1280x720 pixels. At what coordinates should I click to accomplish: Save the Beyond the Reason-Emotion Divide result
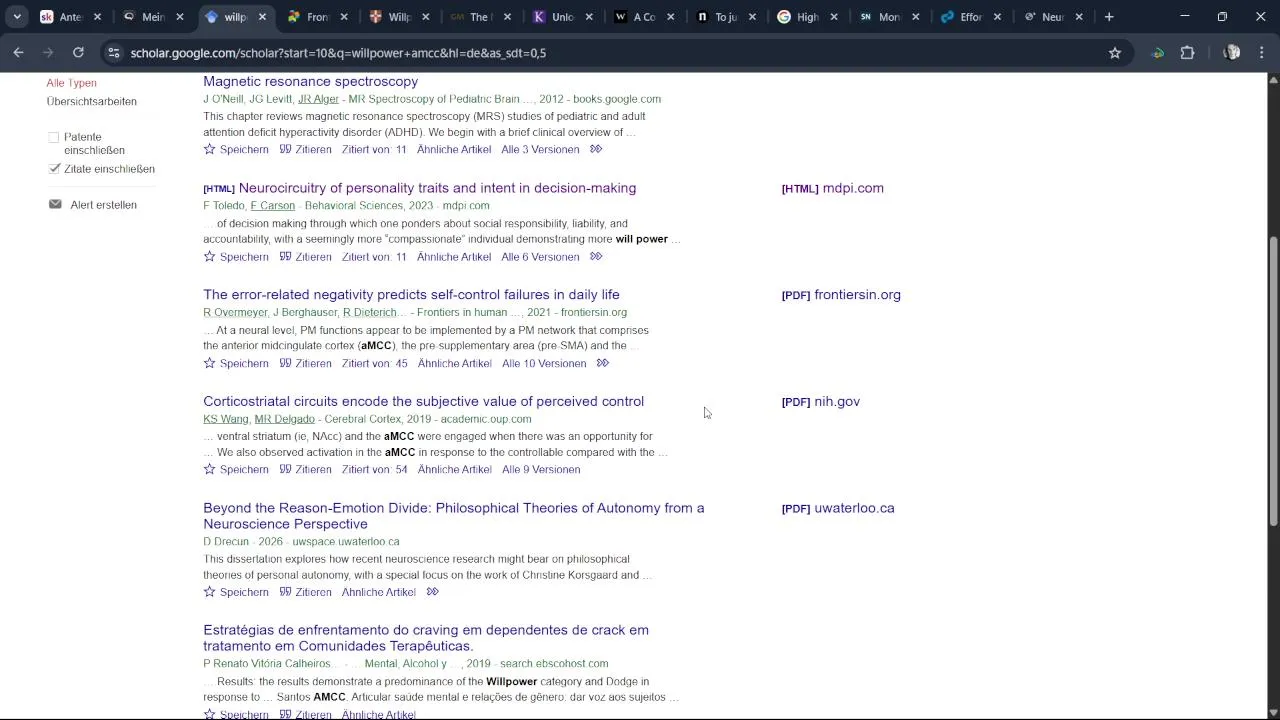coord(236,592)
